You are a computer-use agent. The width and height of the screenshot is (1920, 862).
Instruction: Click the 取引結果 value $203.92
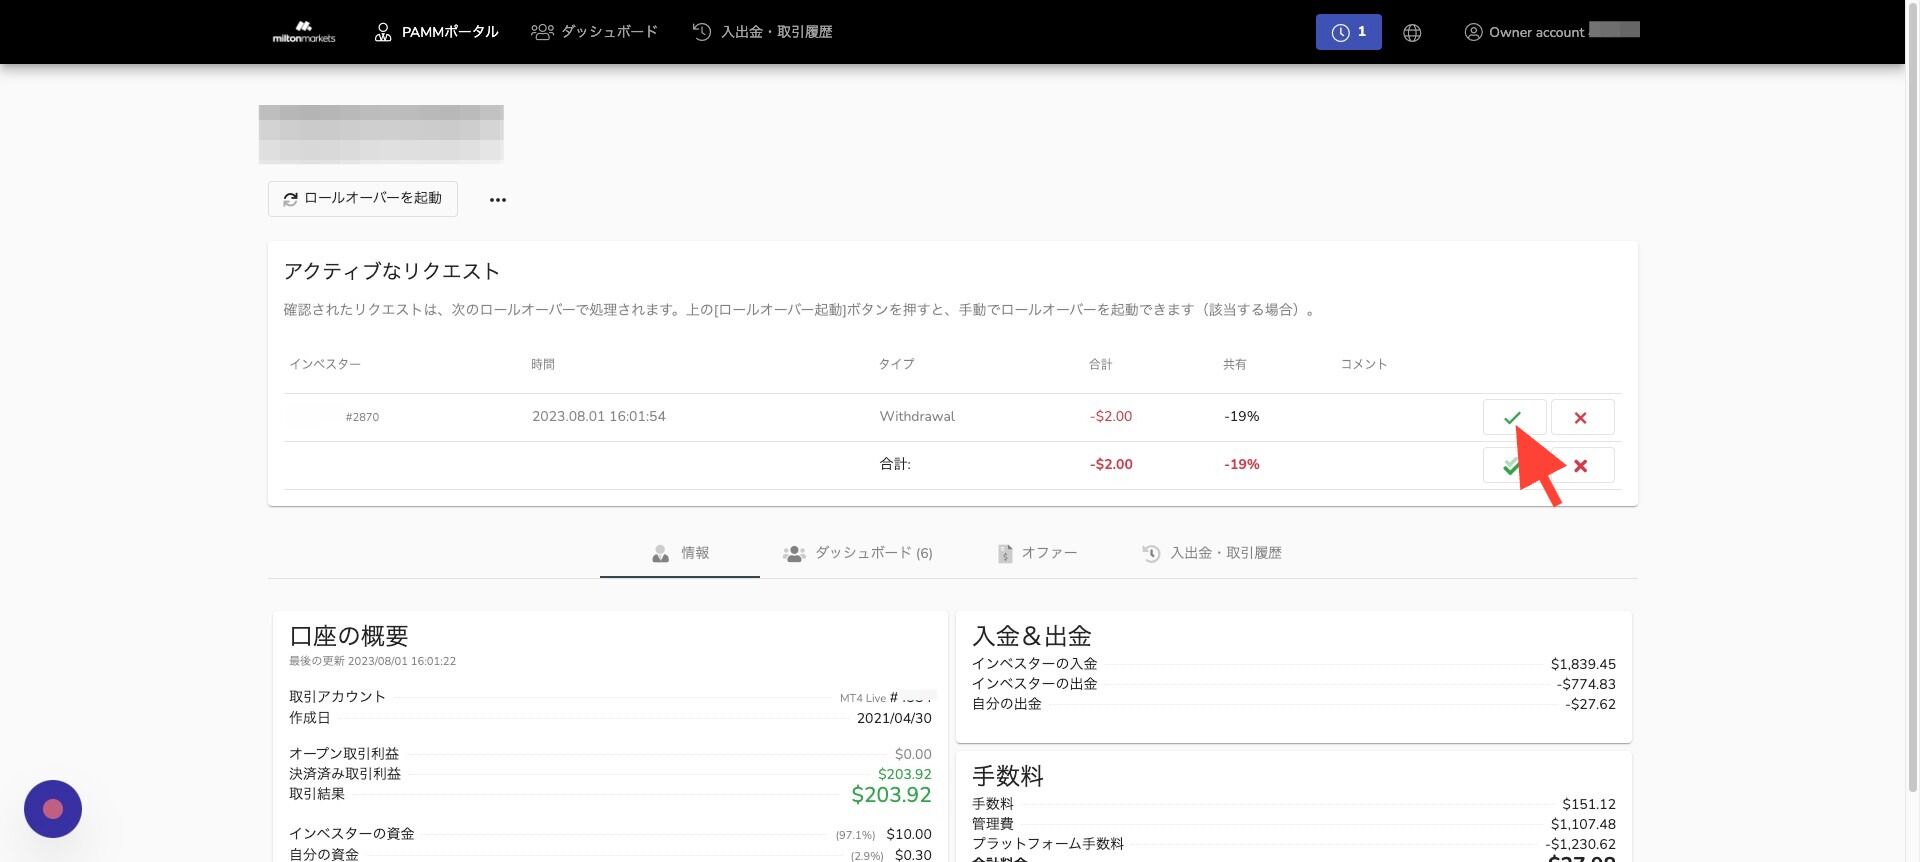[891, 795]
